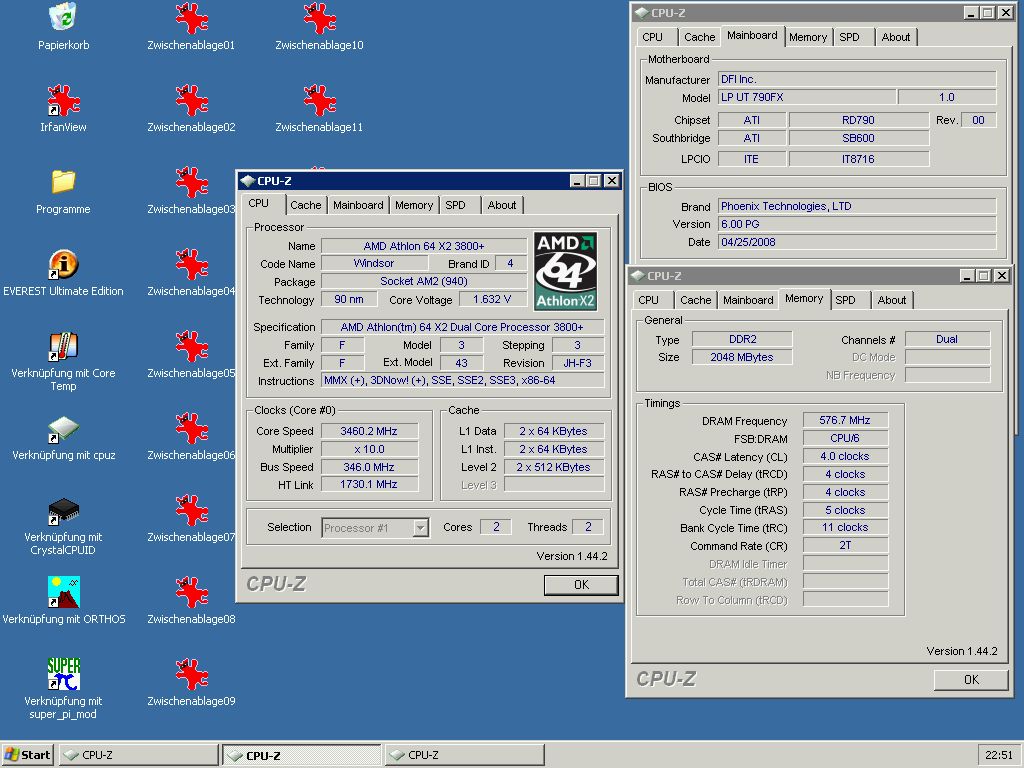
Task: Open About tab in front CPU-Z window
Action: 502,205
